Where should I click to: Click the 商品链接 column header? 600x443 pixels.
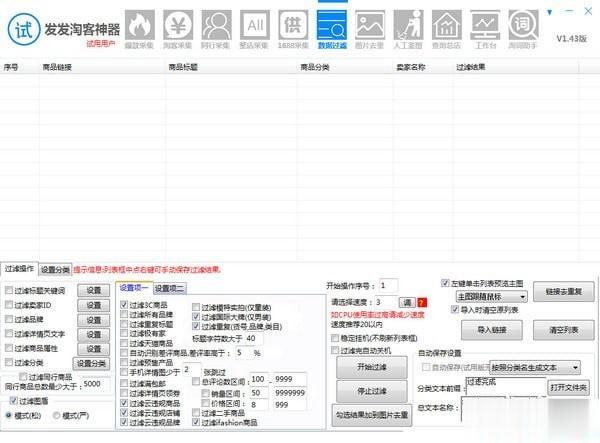click(x=57, y=67)
